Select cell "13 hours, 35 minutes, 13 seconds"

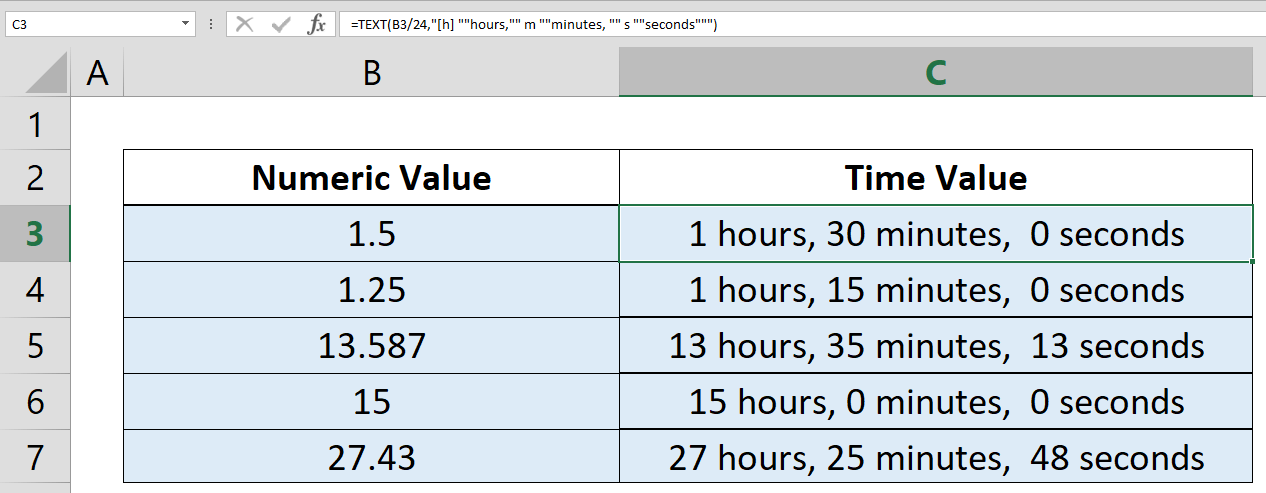coord(936,345)
